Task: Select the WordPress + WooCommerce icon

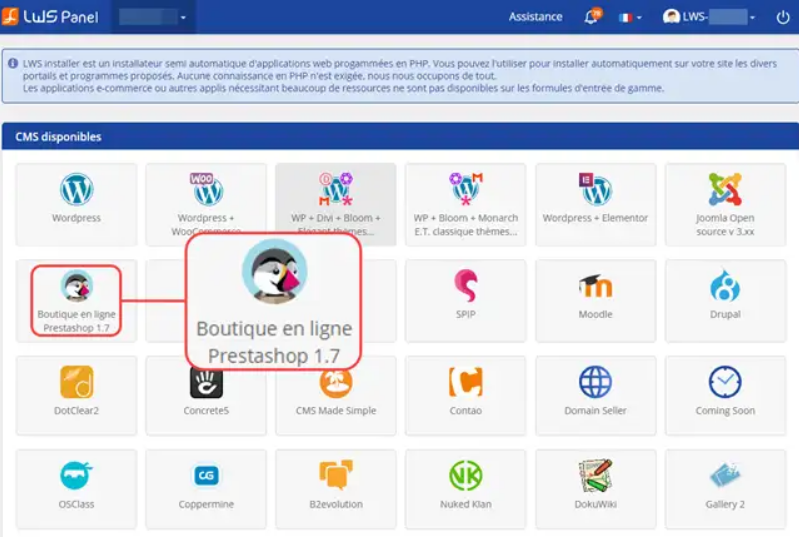Action: (206, 189)
